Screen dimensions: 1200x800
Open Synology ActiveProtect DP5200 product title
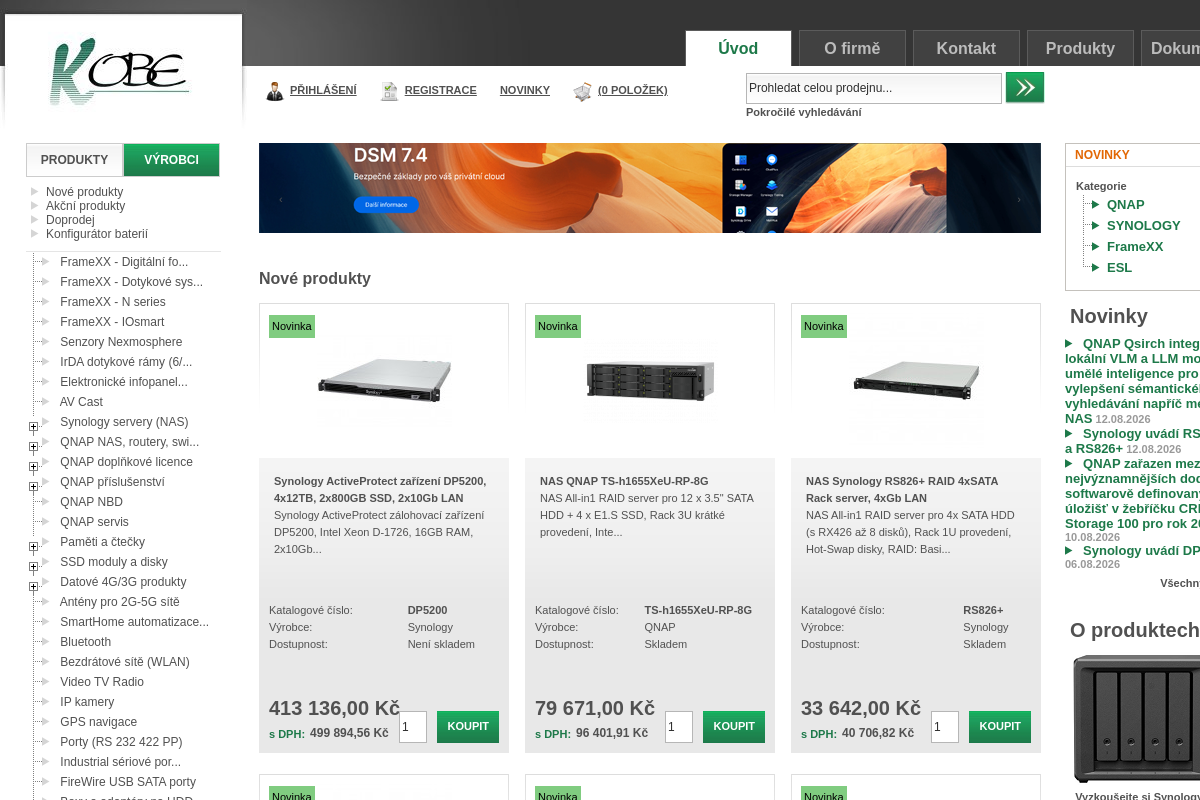pyautogui.click(x=381, y=489)
